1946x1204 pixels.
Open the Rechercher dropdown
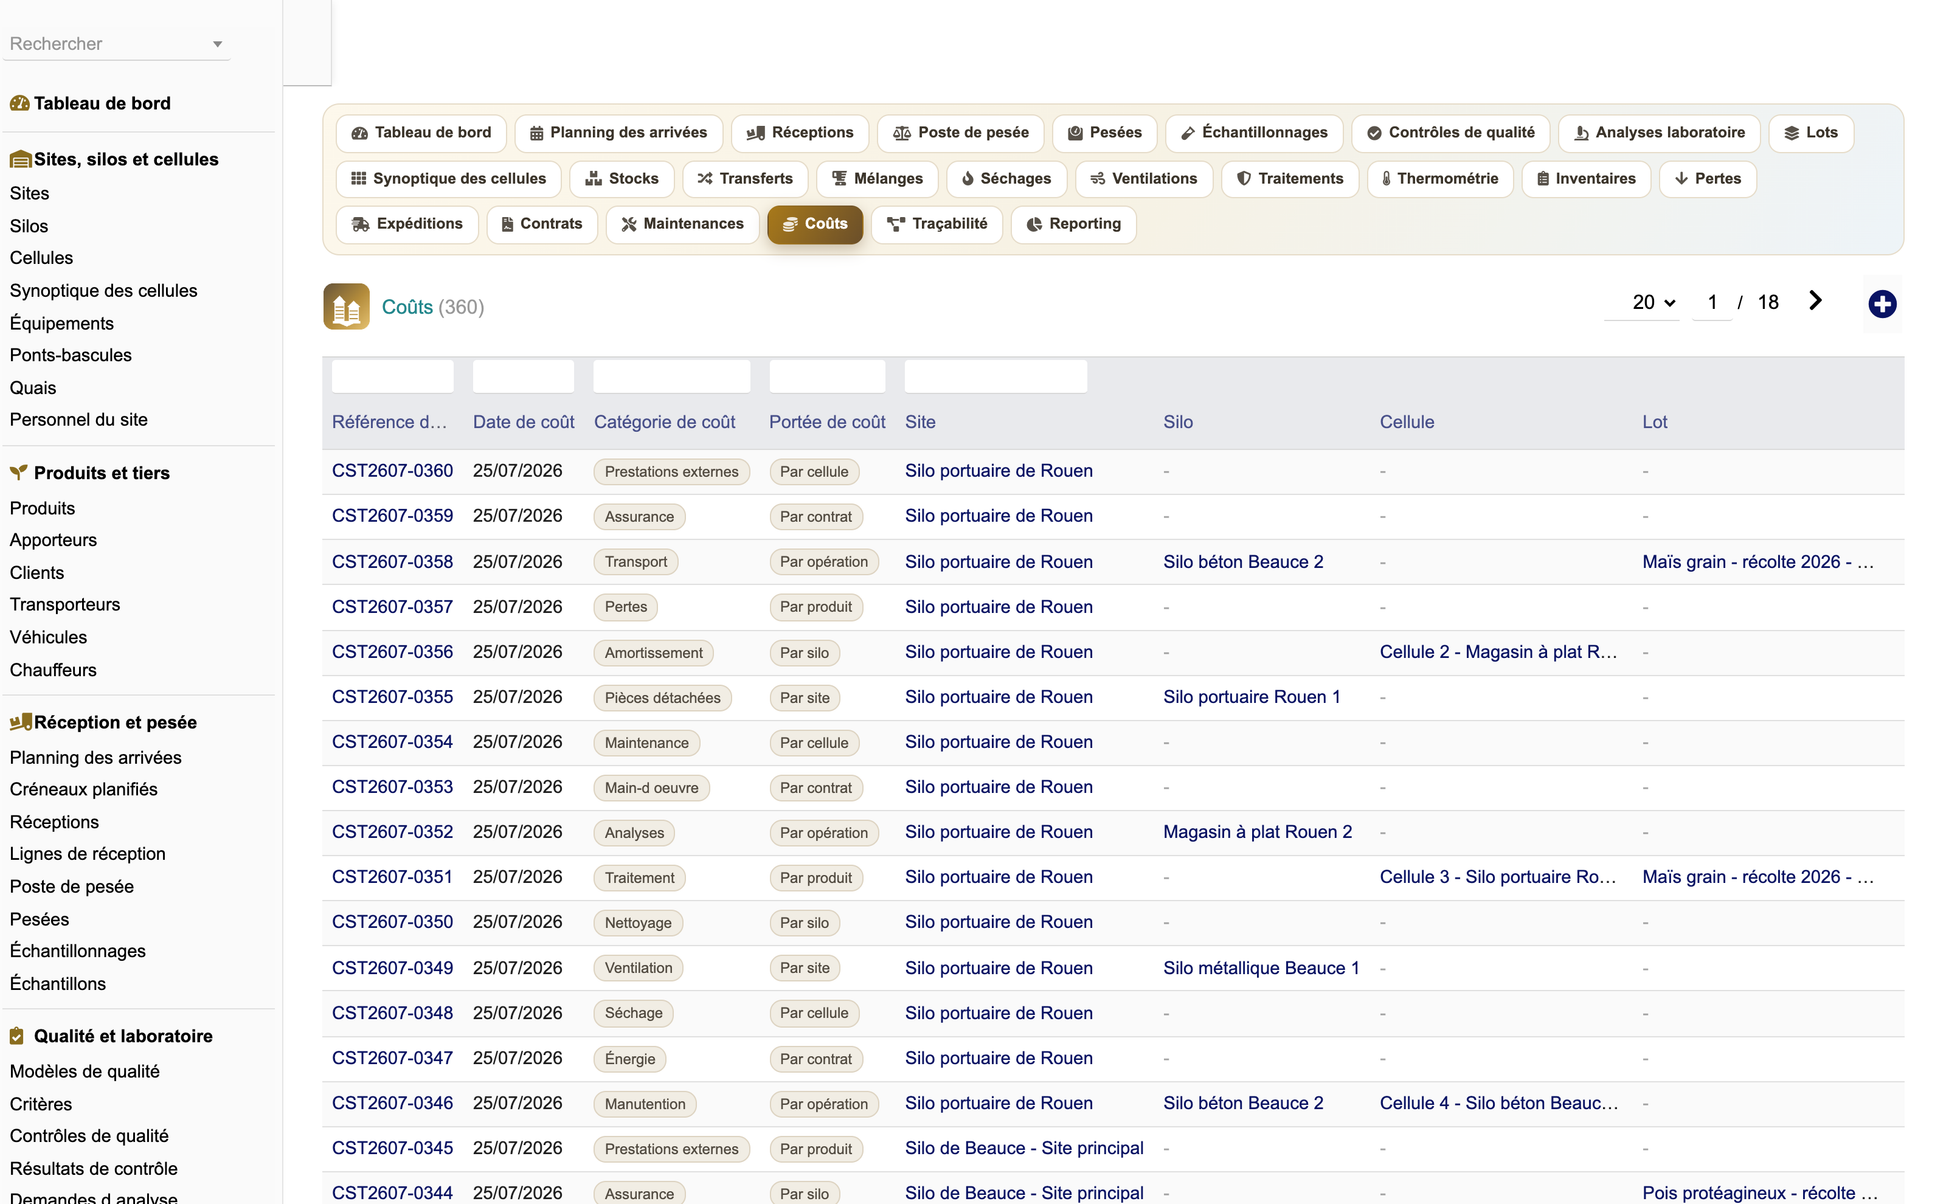pyautogui.click(x=116, y=44)
